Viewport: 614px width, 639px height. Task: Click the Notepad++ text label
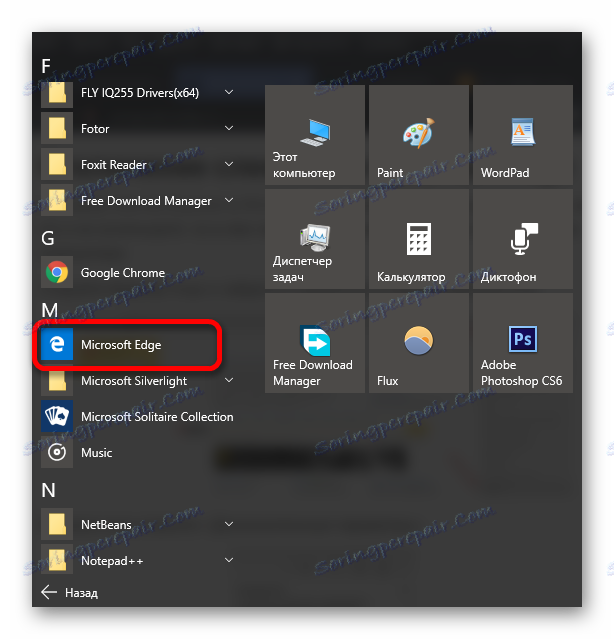[x=112, y=561]
